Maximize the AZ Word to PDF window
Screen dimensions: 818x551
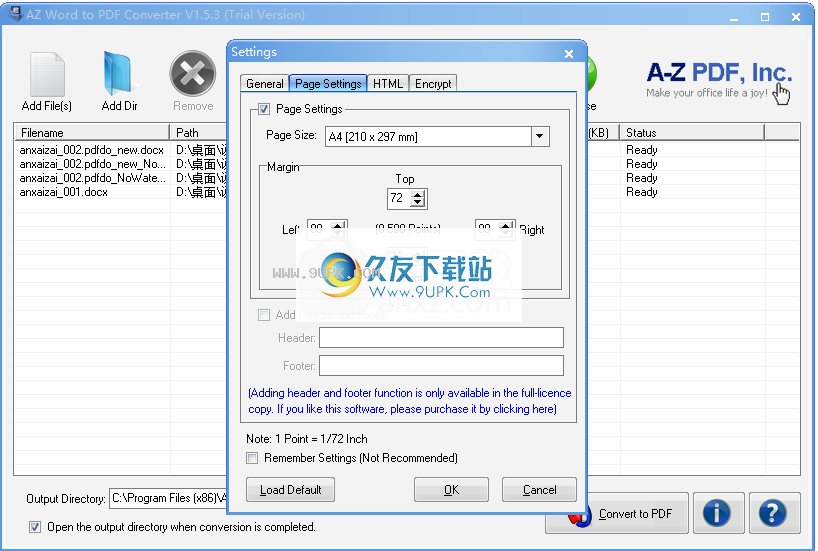pyautogui.click(x=765, y=17)
